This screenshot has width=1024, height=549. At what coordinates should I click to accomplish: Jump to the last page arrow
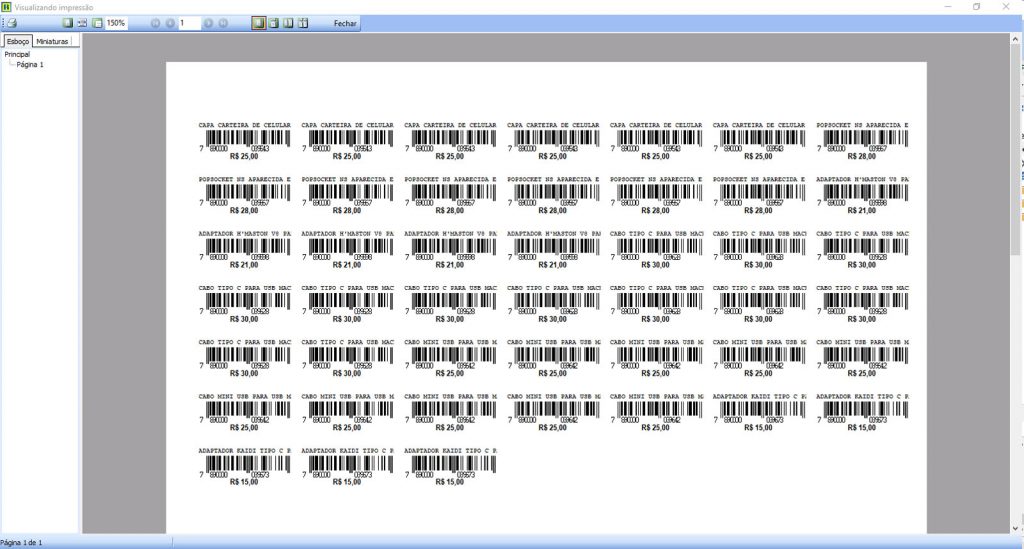[222, 22]
